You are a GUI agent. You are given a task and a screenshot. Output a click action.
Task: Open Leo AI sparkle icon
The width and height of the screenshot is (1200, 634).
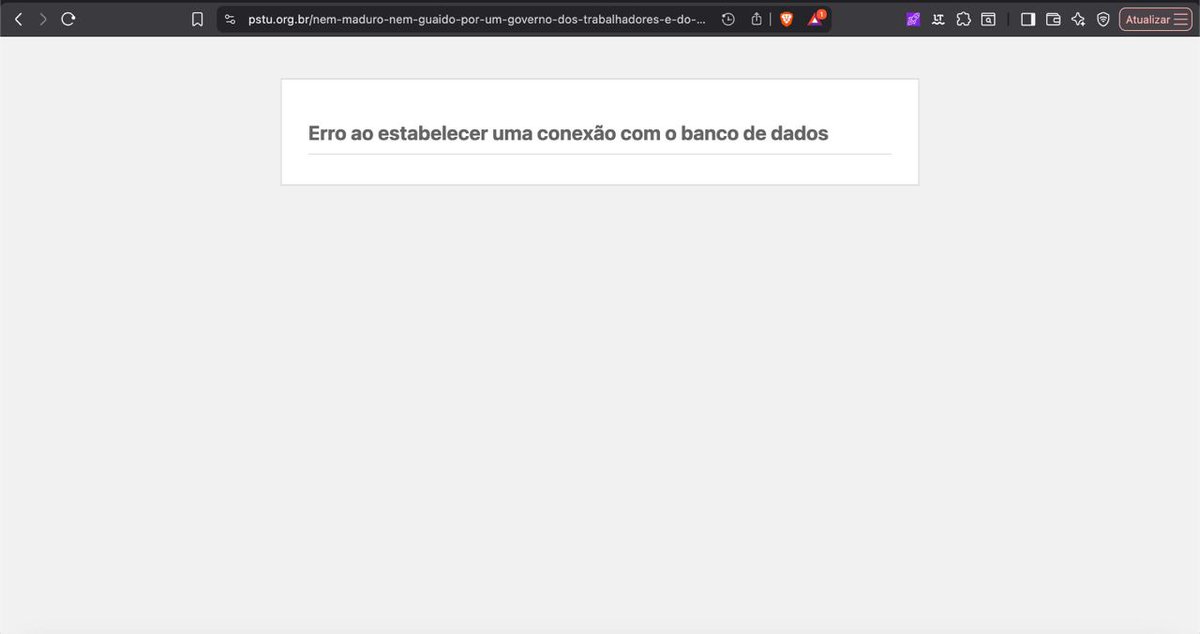(x=1078, y=19)
